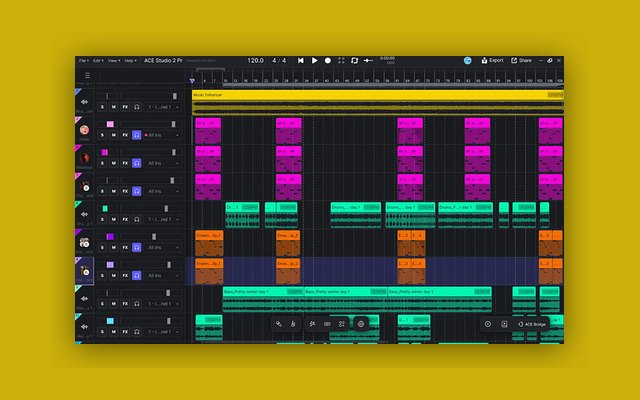Open the File menu
Screen dimensions: 640x400
[84, 60]
